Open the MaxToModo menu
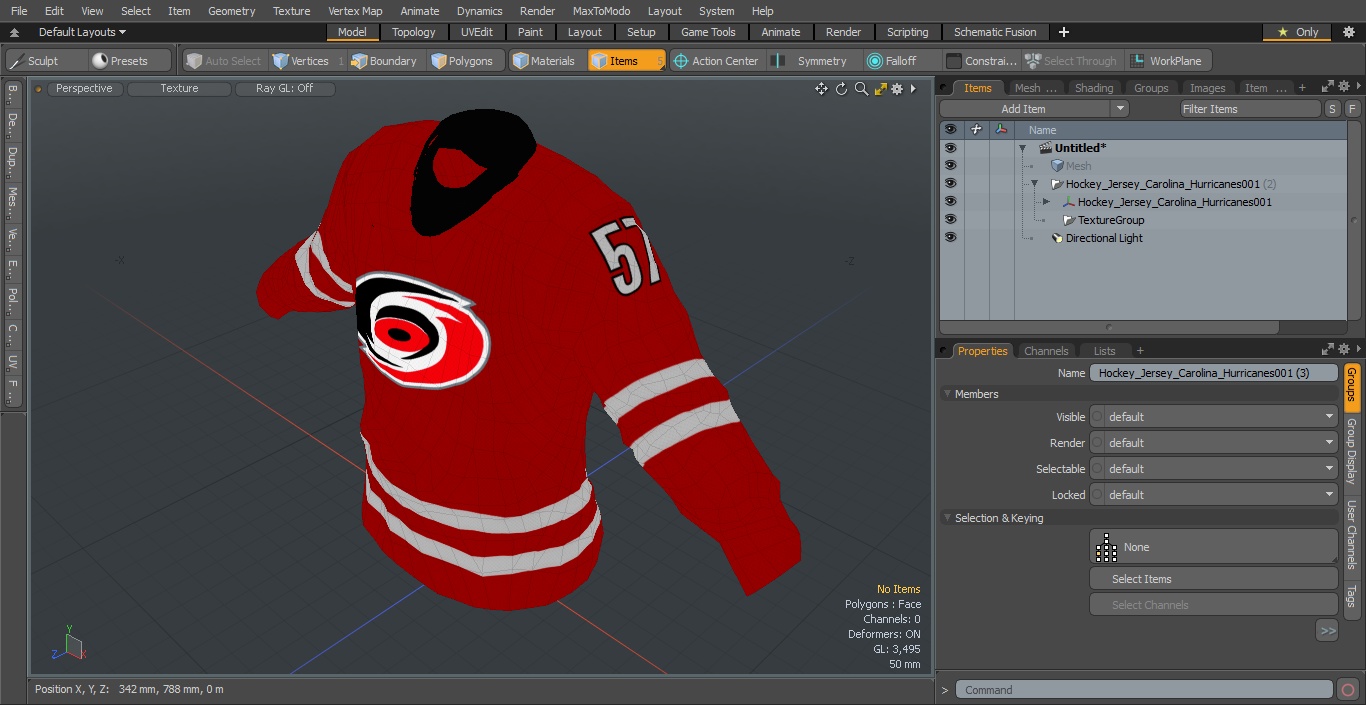The width and height of the screenshot is (1366, 705). [x=601, y=11]
